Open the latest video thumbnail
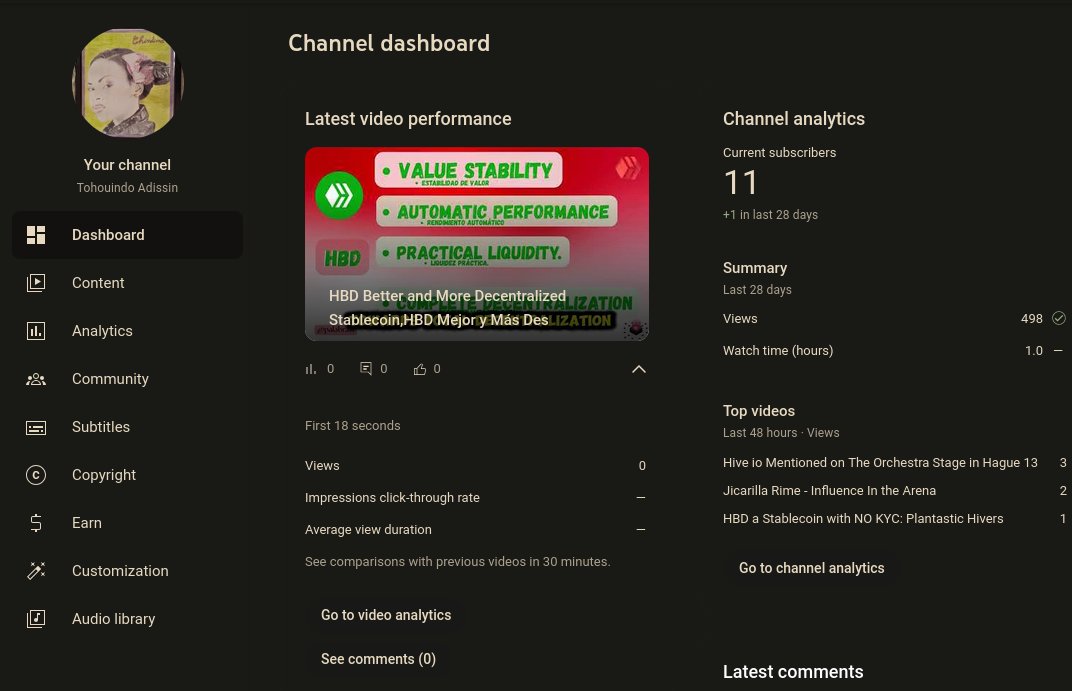Image resolution: width=1072 pixels, height=691 pixels. [x=477, y=244]
